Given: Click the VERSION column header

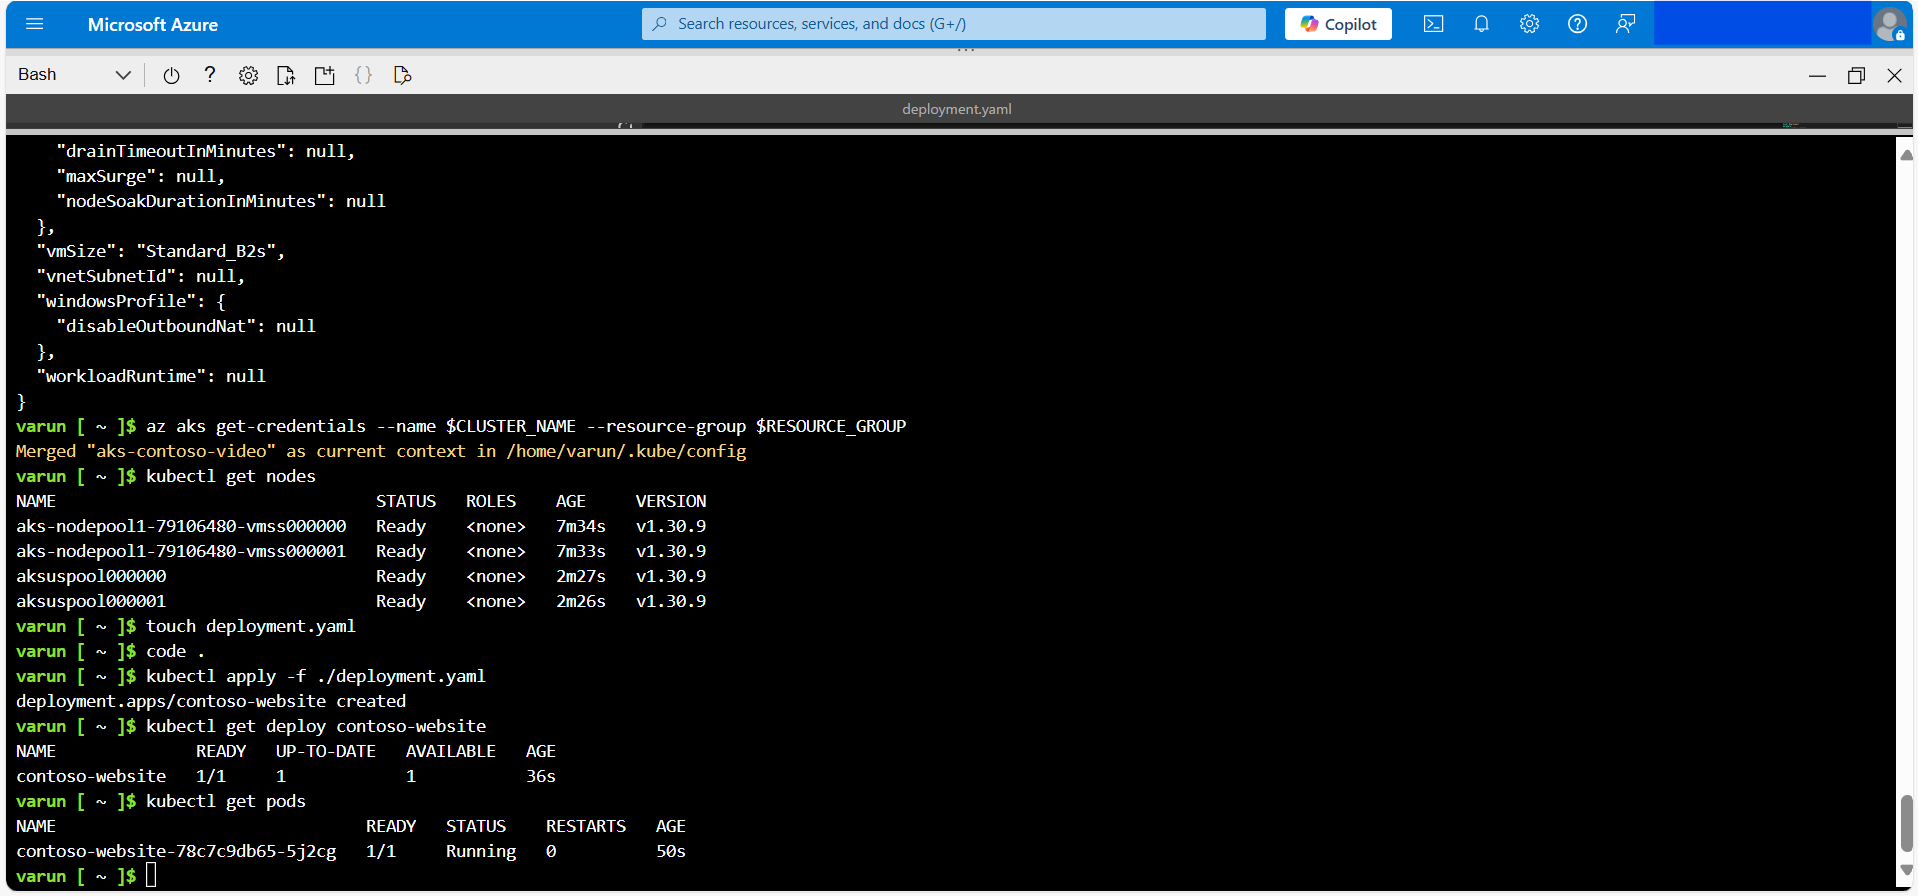Looking at the screenshot, I should (671, 501).
